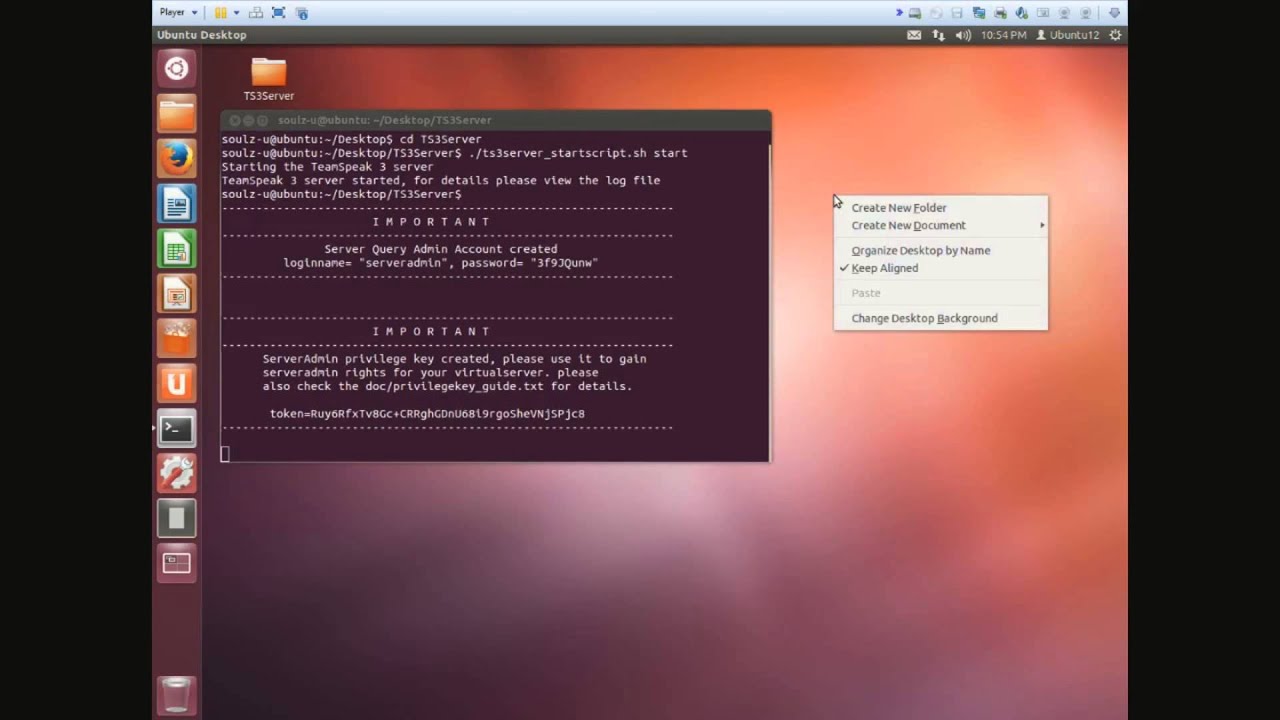
Task: Open LibreOffice Calc spreadsheet icon
Action: (x=176, y=249)
